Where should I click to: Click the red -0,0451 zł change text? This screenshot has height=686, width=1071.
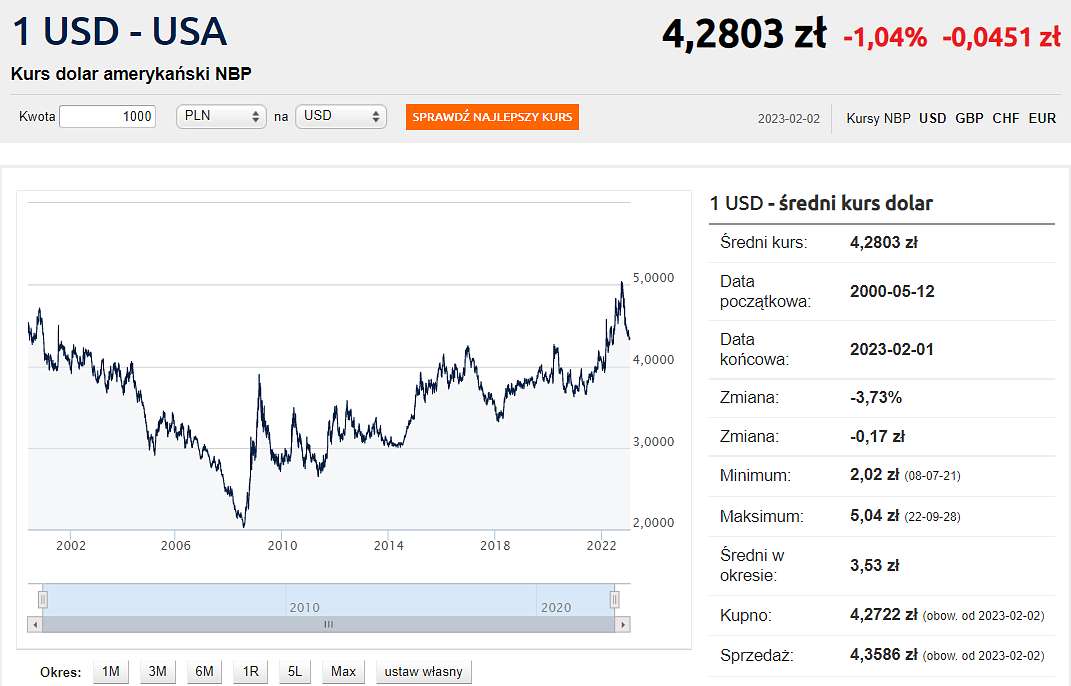pos(1001,37)
